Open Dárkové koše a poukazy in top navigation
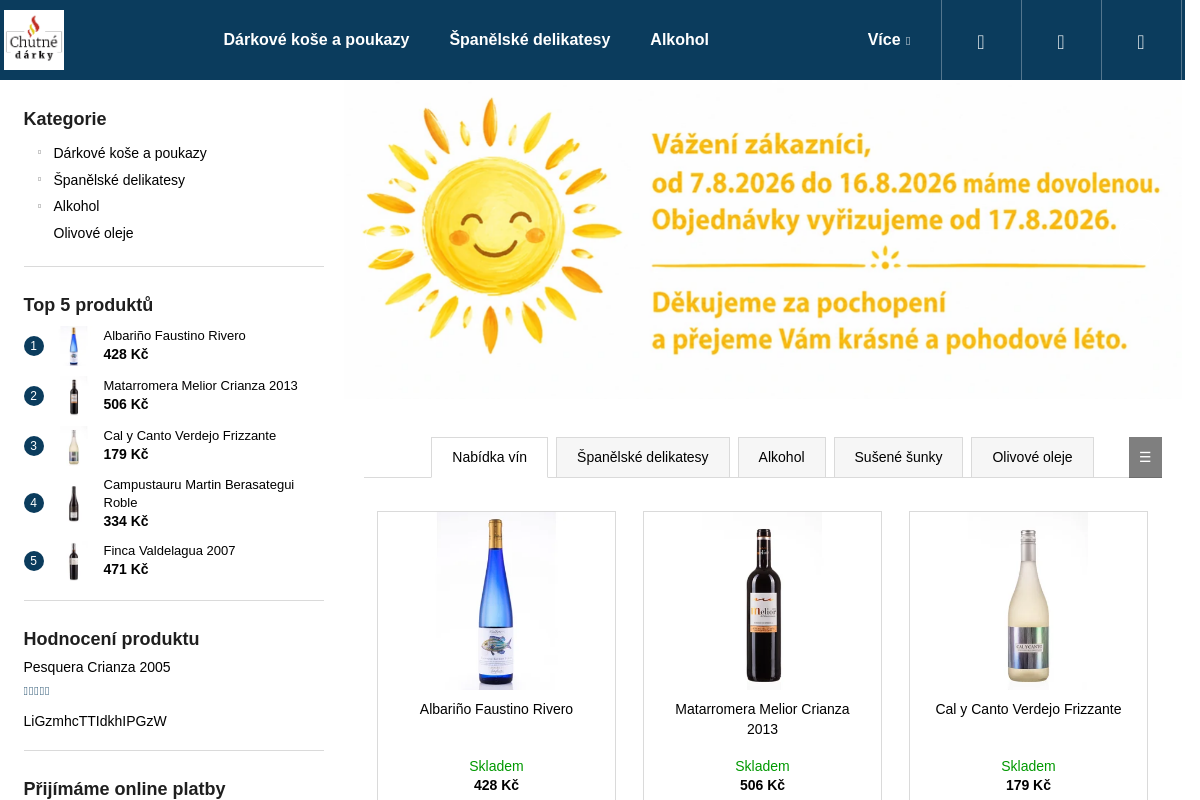This screenshot has height=800, width=1200. pos(316,40)
